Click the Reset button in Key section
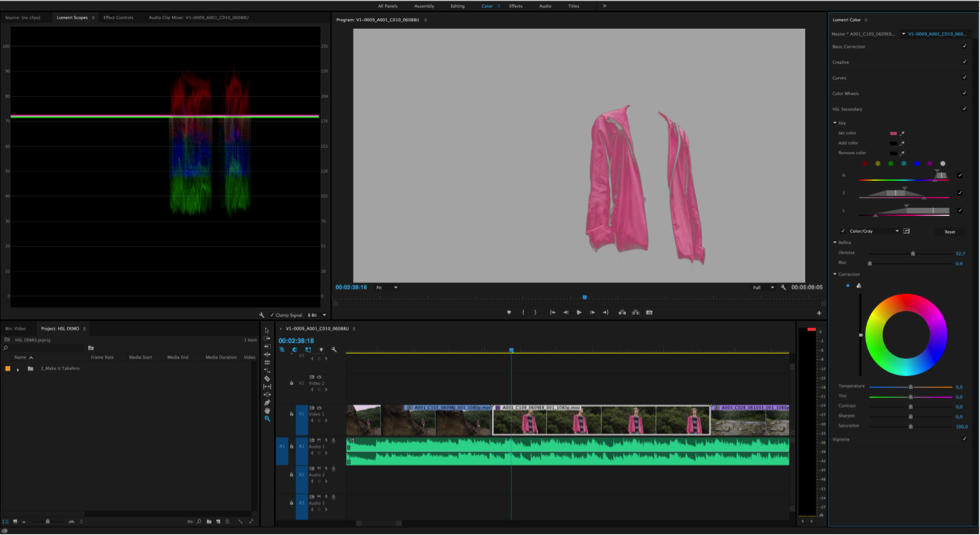Screen dimensions: 980x535 [x=949, y=232]
